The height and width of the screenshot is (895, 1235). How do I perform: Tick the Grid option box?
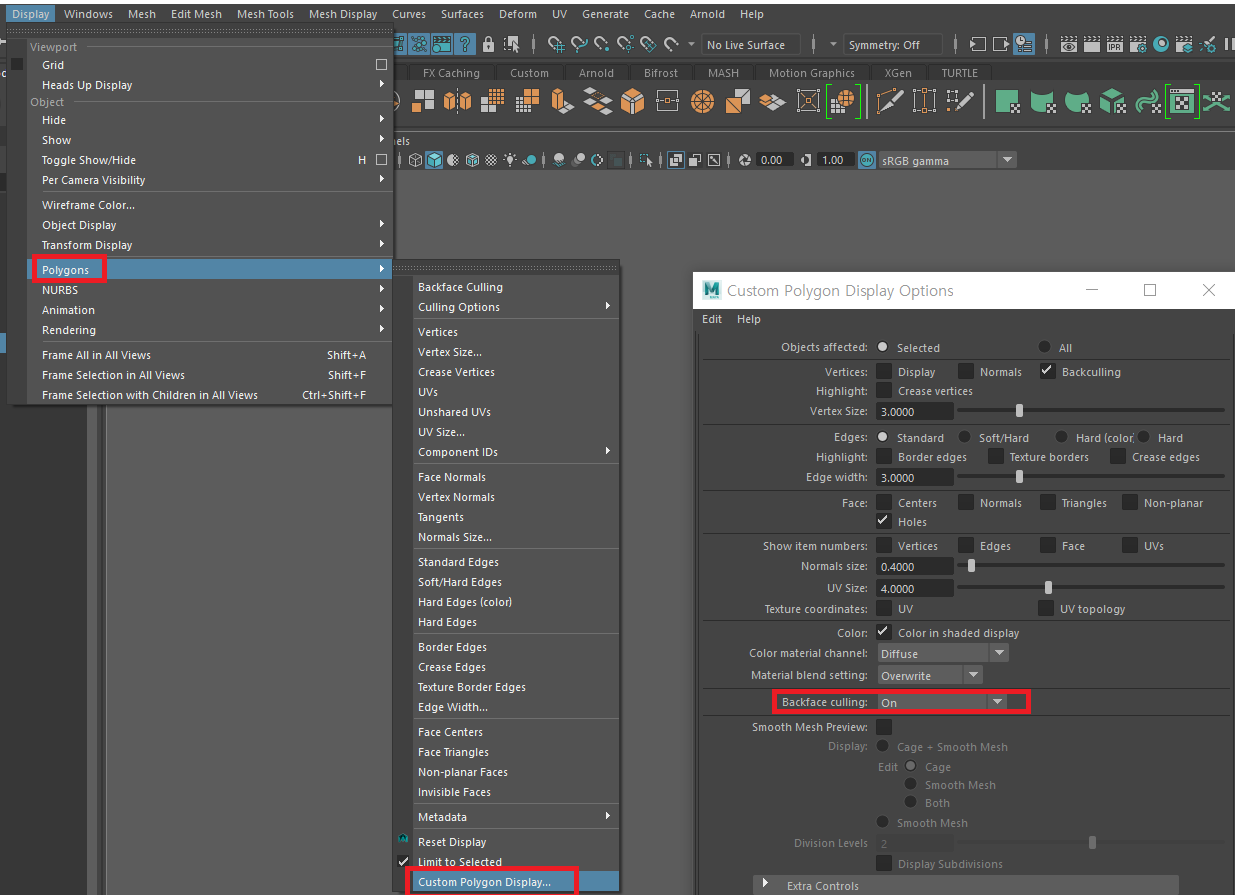tap(381, 65)
